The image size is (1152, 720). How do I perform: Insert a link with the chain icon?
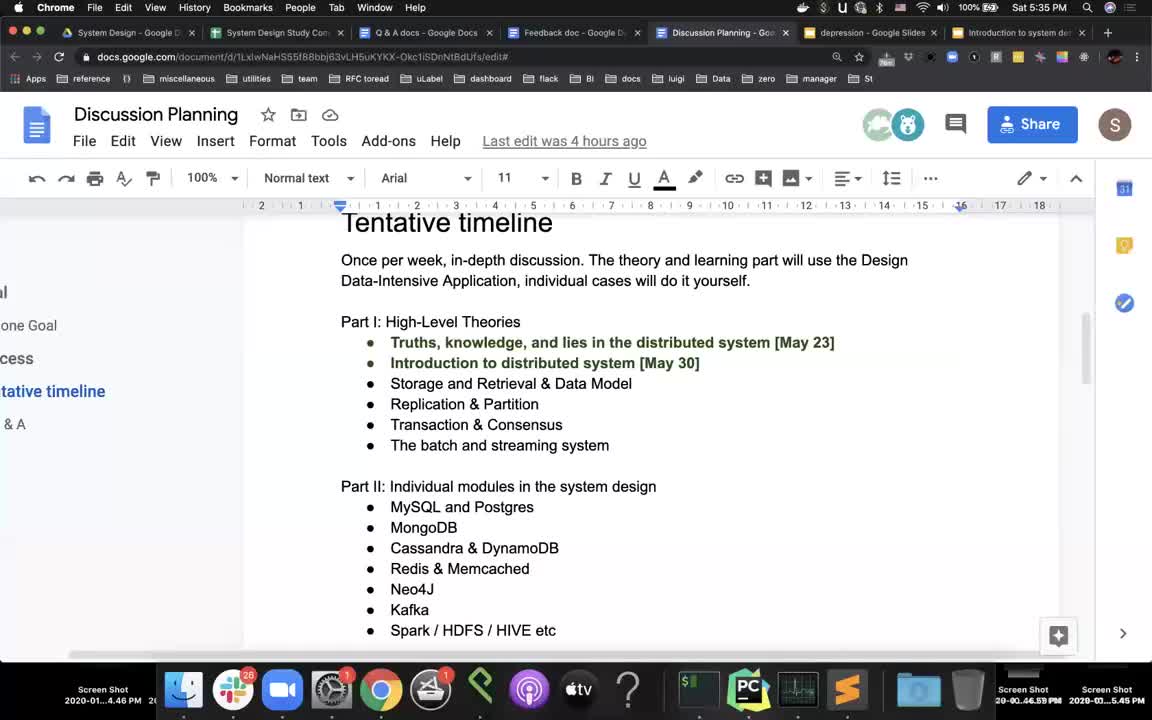tap(734, 179)
